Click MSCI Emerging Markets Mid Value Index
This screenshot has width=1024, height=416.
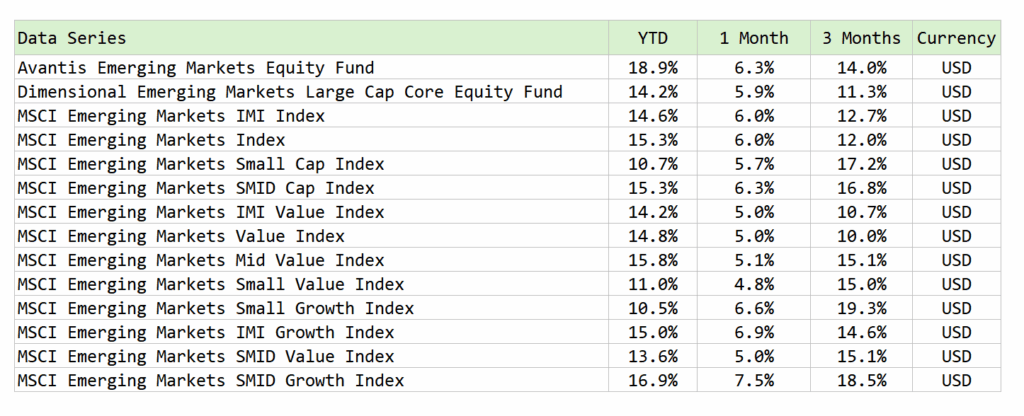[x=201, y=260]
